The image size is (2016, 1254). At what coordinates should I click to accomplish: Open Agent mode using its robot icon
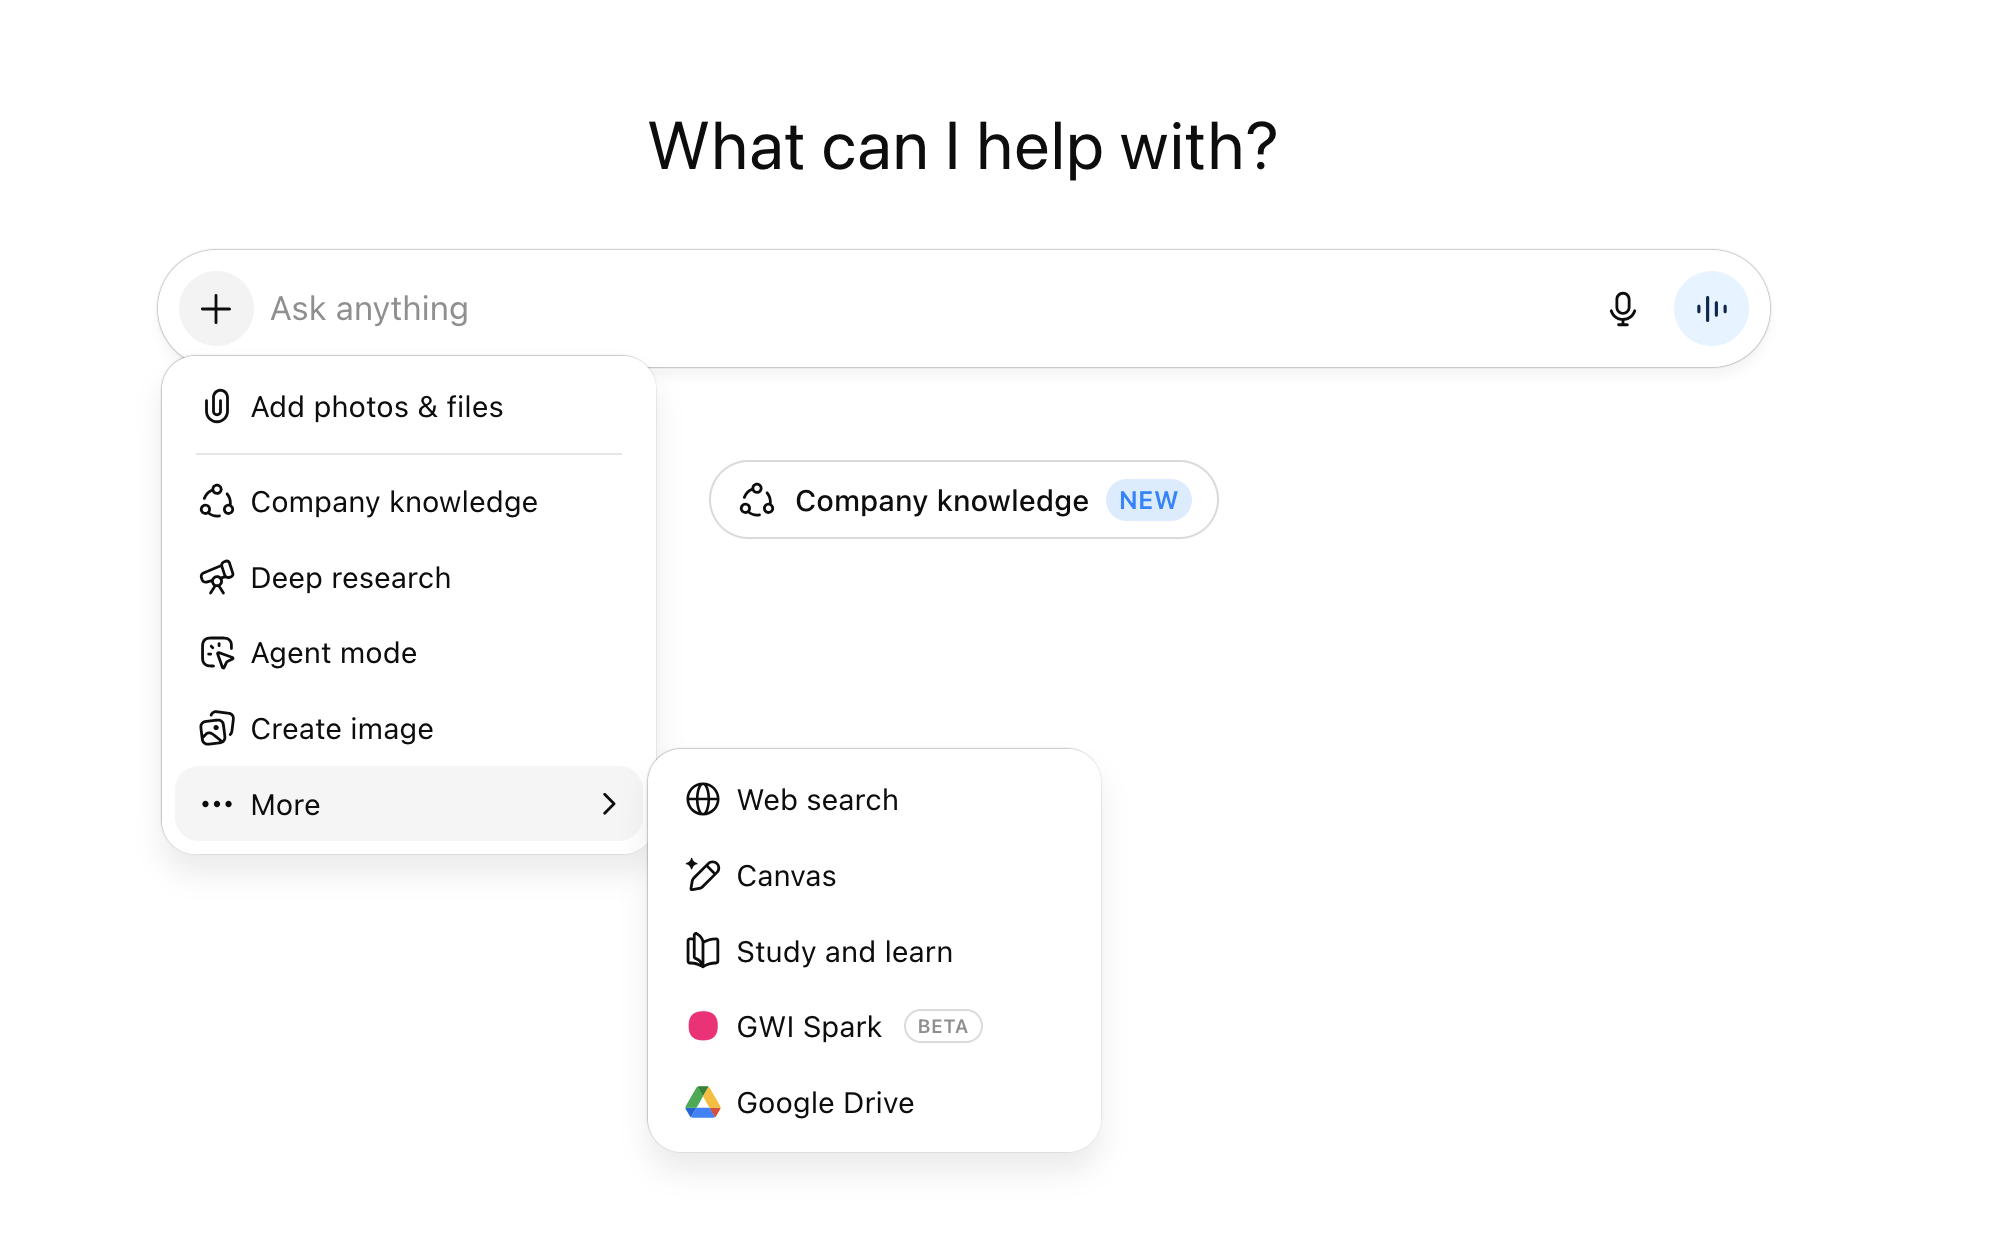click(216, 652)
